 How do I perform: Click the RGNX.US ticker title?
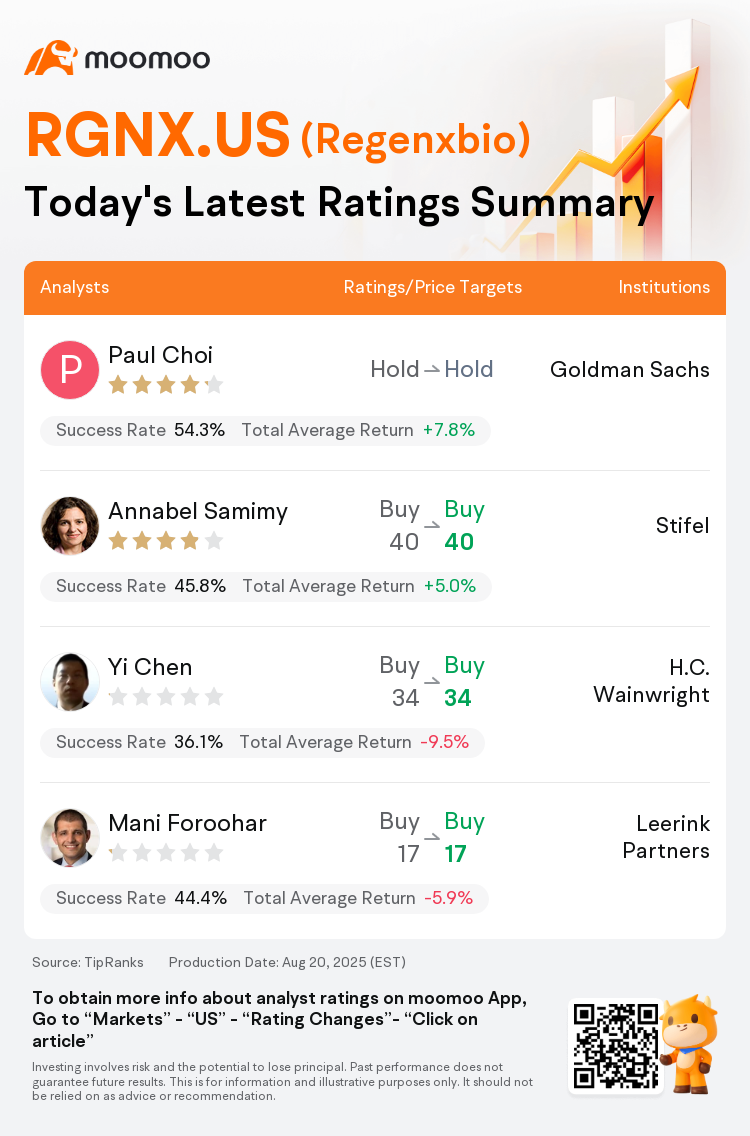point(158,135)
